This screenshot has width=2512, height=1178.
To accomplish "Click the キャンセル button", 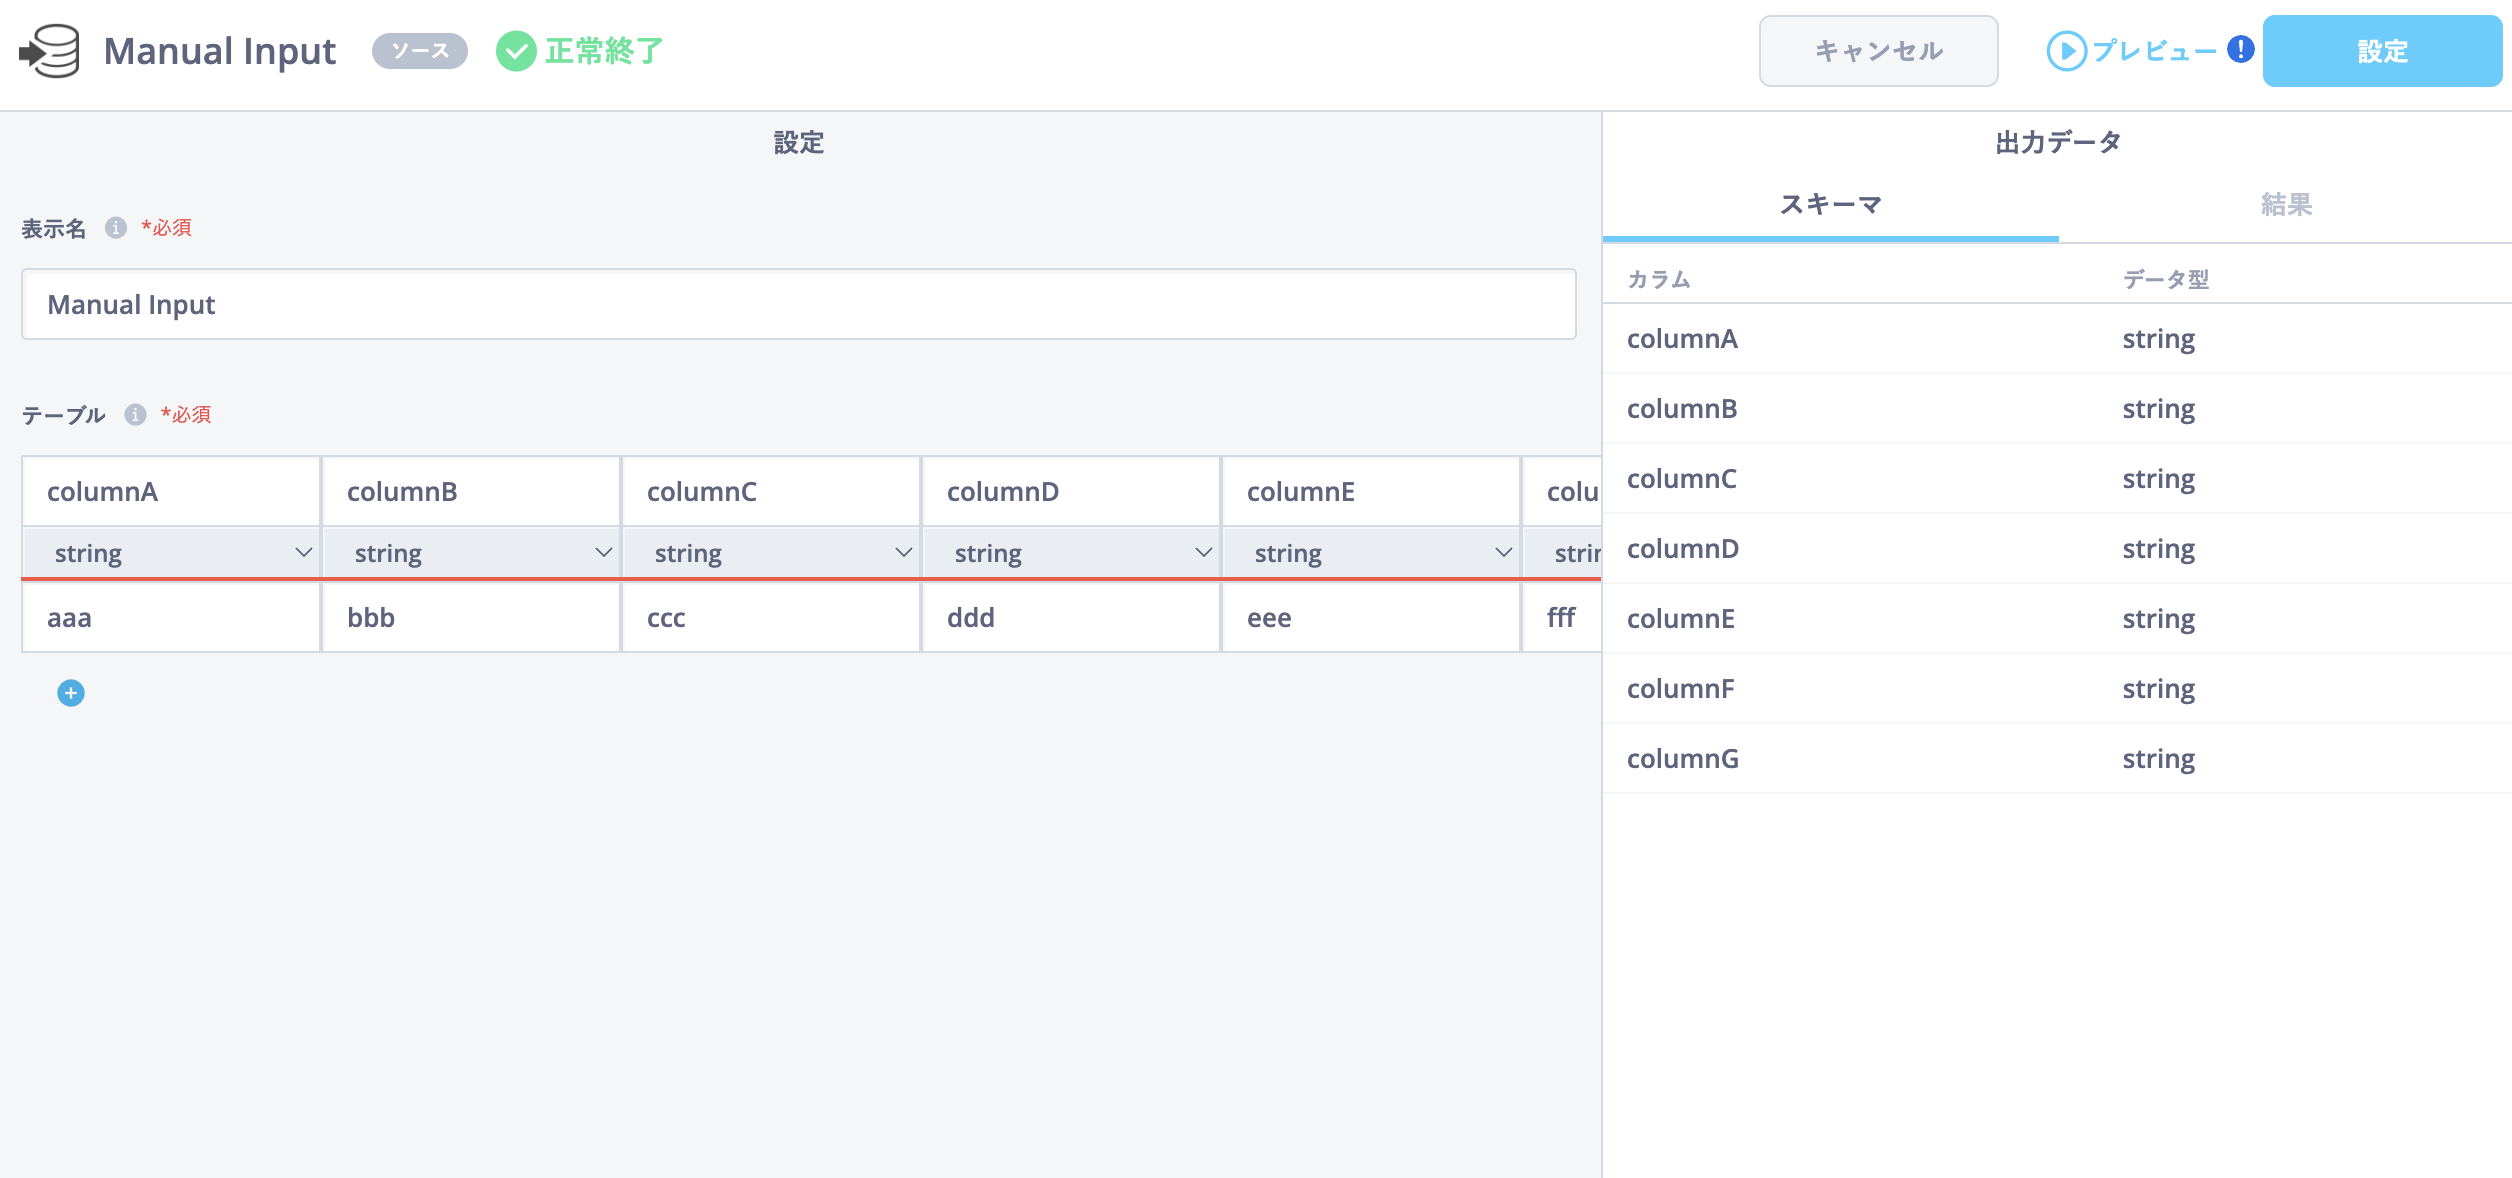I will (1879, 51).
